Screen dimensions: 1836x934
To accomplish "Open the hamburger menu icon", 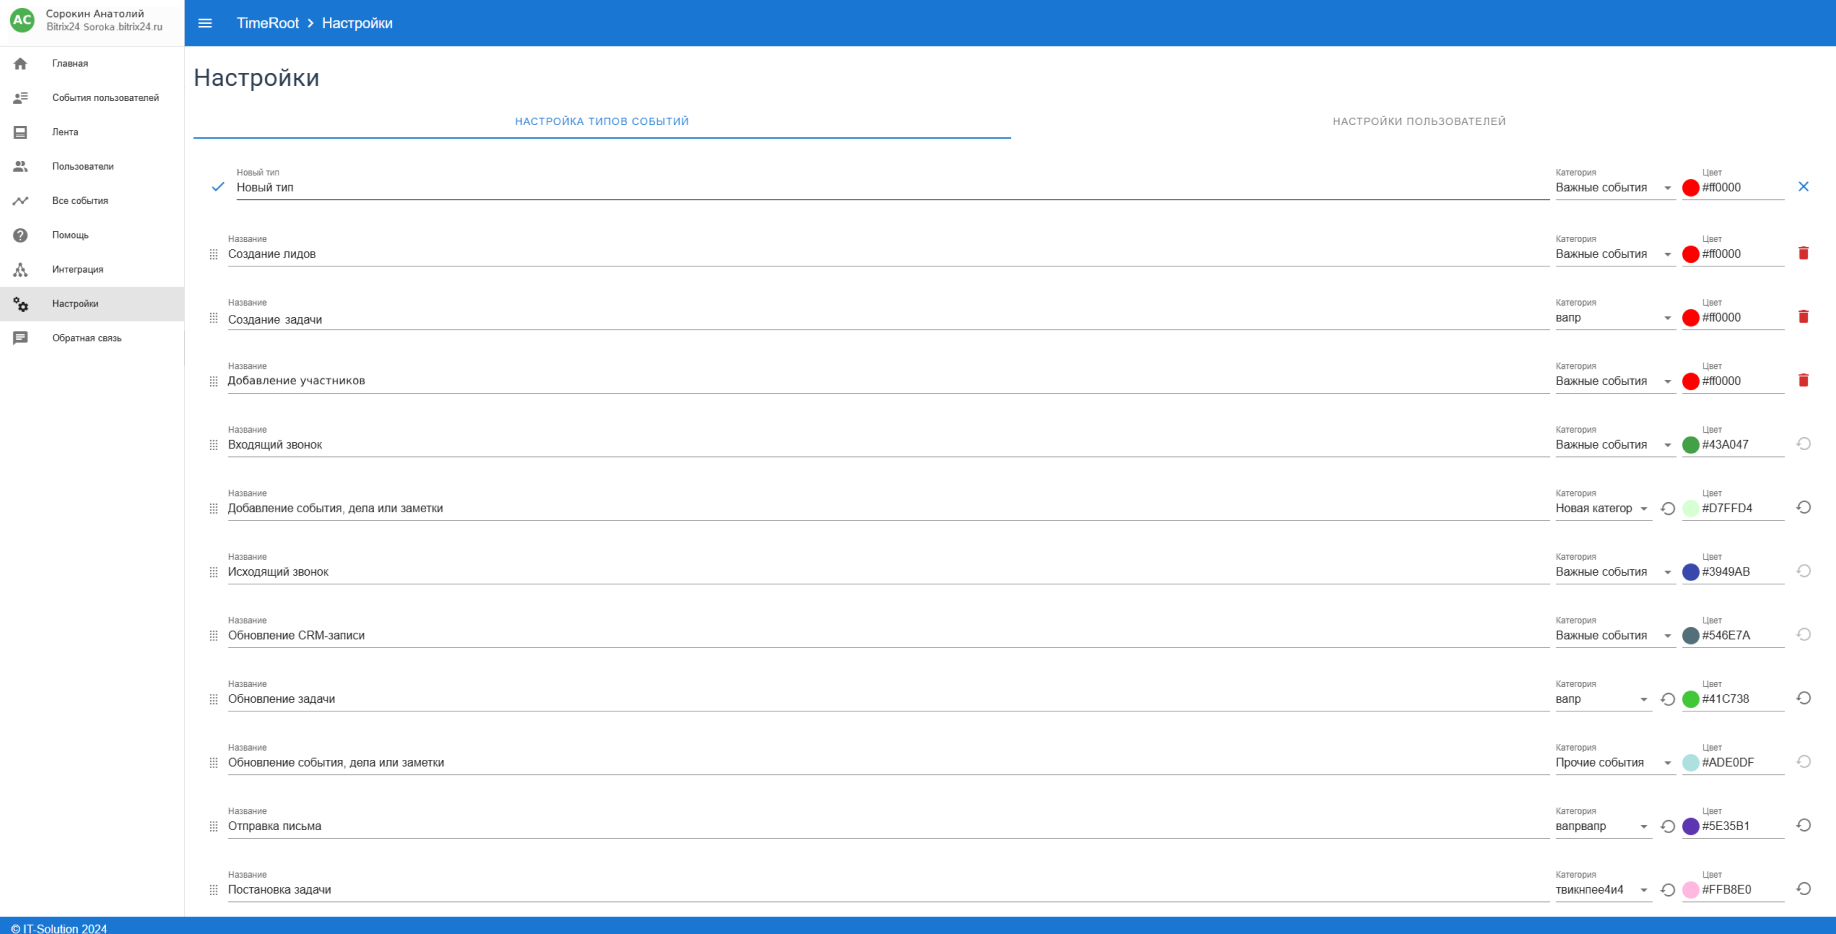I will pyautogui.click(x=205, y=23).
